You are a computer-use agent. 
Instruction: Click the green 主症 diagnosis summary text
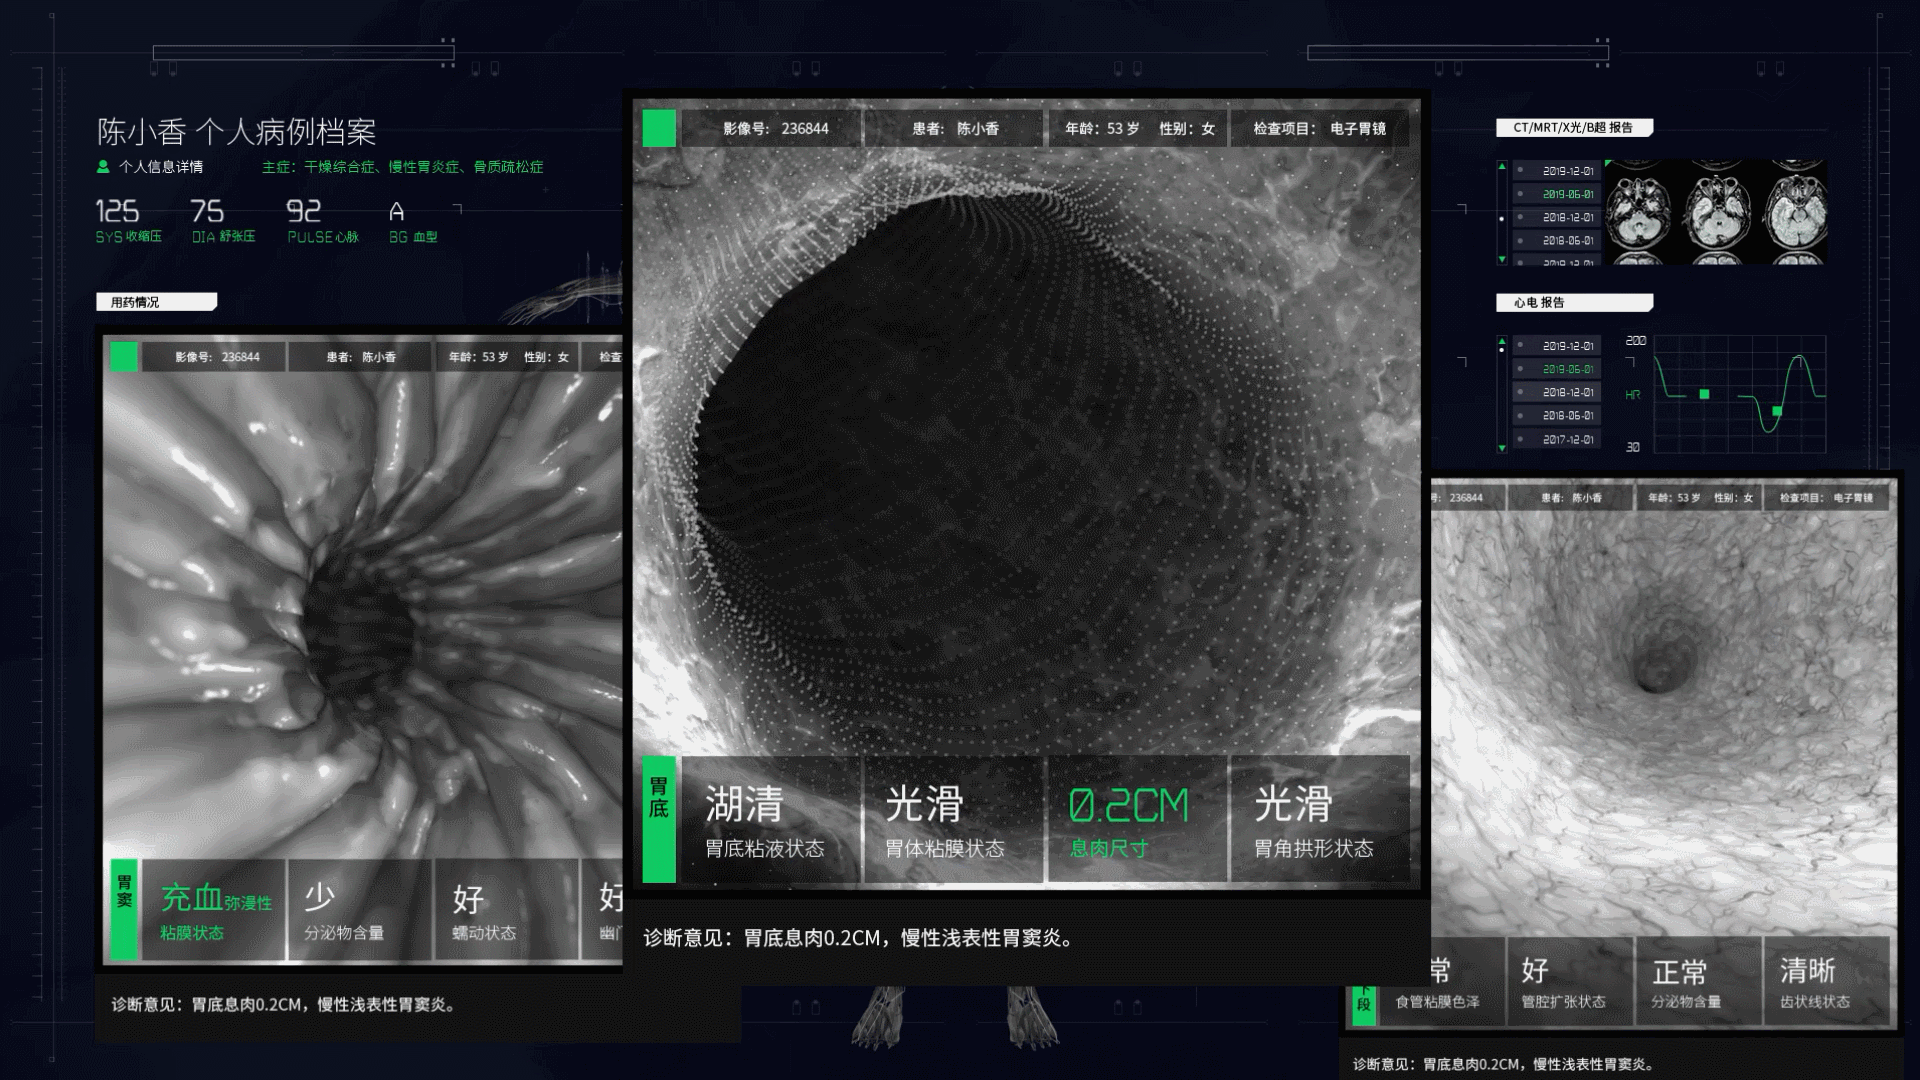coord(402,167)
